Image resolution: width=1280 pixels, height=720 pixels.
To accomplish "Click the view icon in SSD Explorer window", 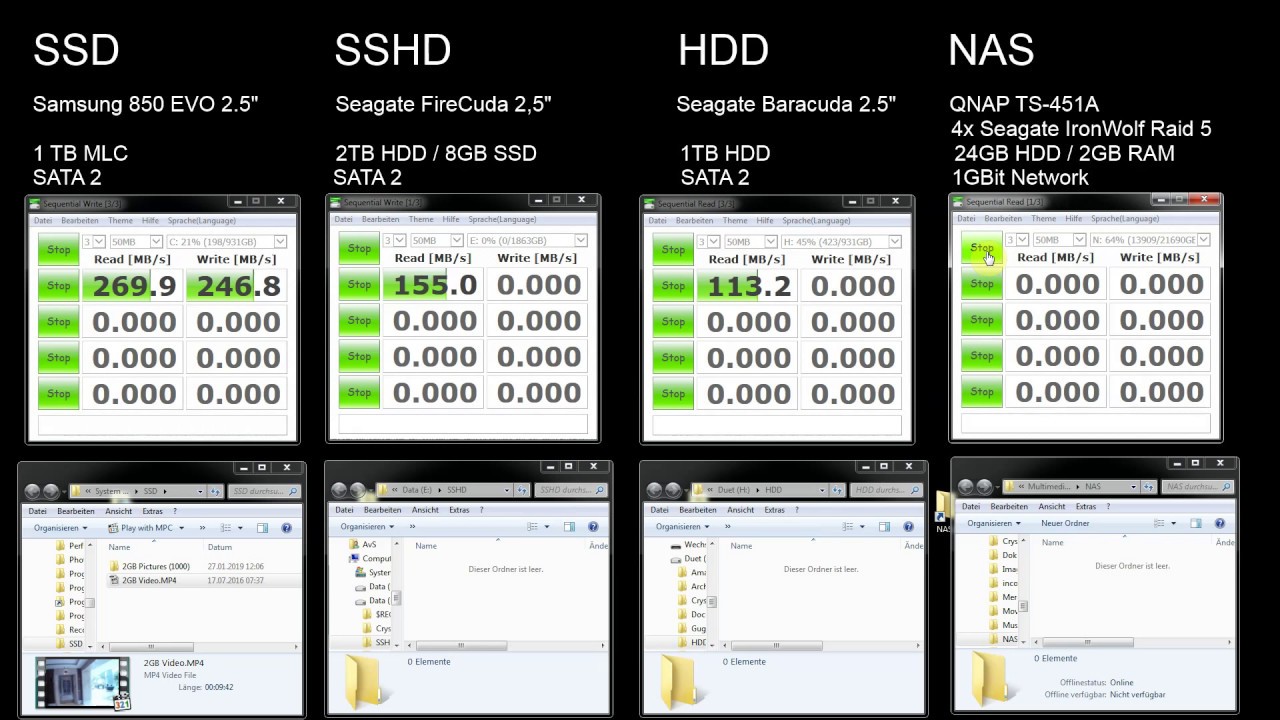I will (x=226, y=528).
